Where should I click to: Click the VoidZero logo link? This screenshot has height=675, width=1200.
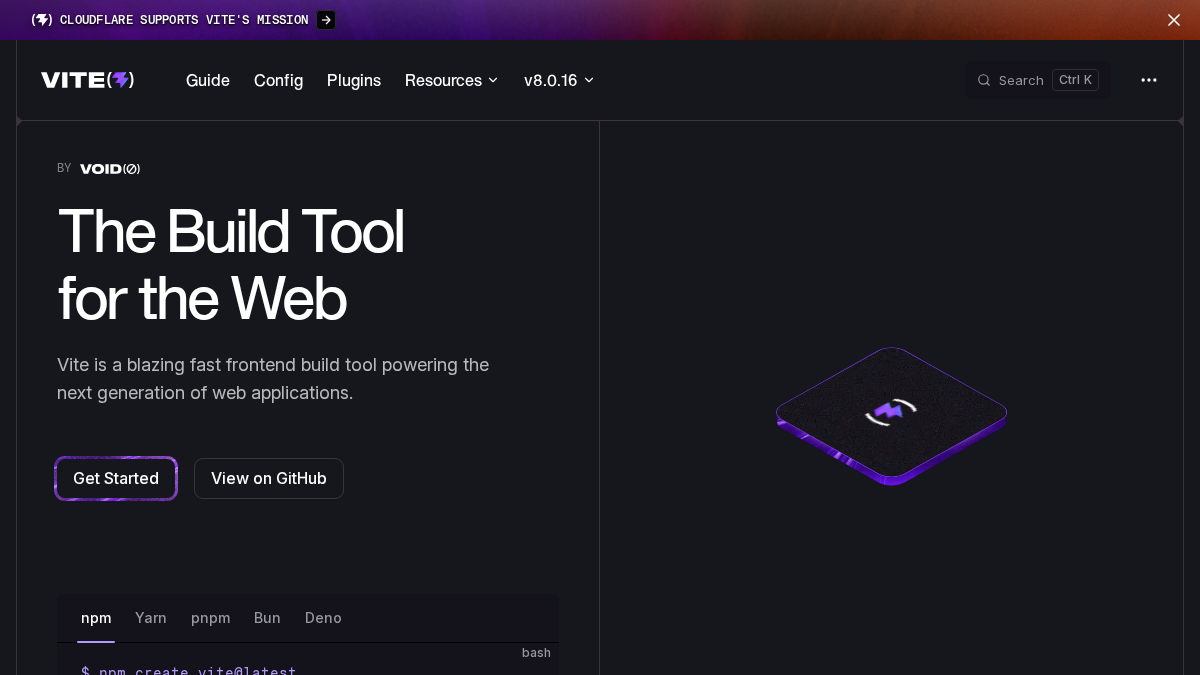[x=110, y=169]
